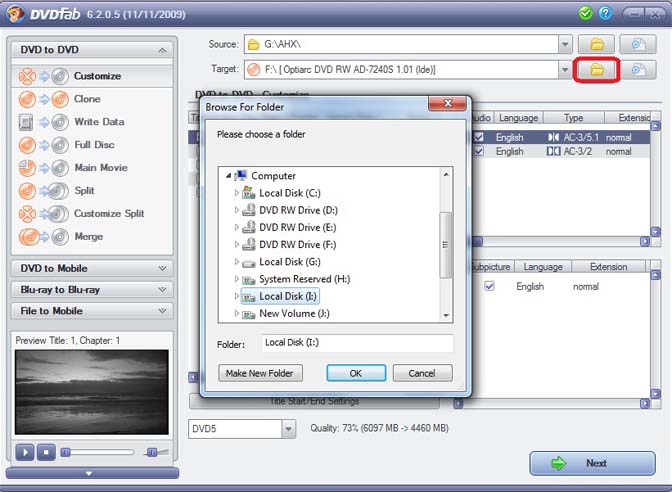Toggle English AC-3/5.1 audio checkbox
This screenshot has height=492, width=672.
(x=479, y=138)
